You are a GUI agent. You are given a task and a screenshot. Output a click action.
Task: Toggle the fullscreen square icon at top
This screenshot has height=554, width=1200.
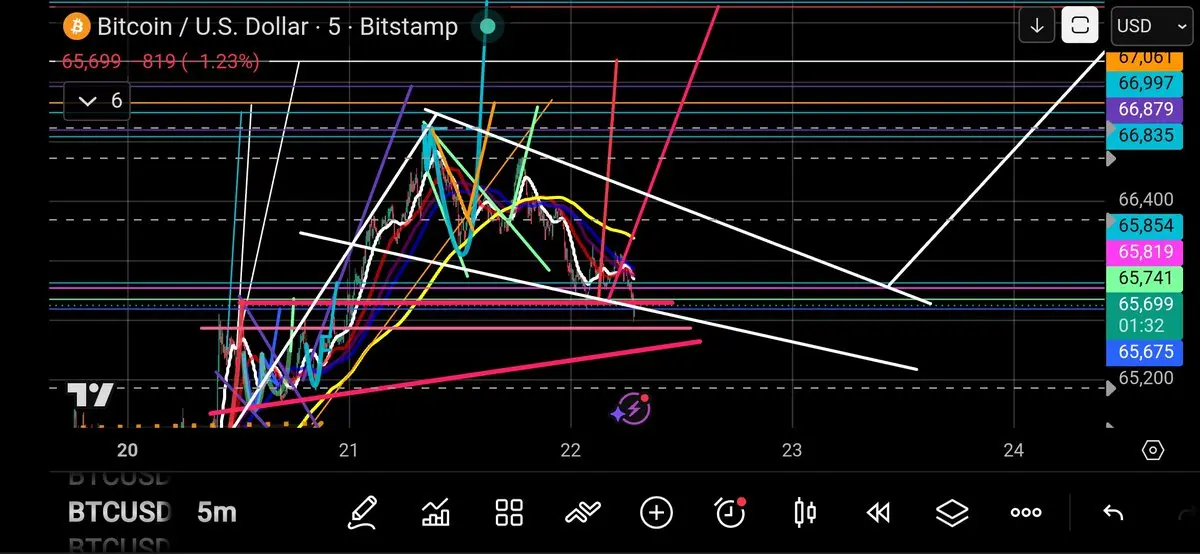click(1081, 26)
